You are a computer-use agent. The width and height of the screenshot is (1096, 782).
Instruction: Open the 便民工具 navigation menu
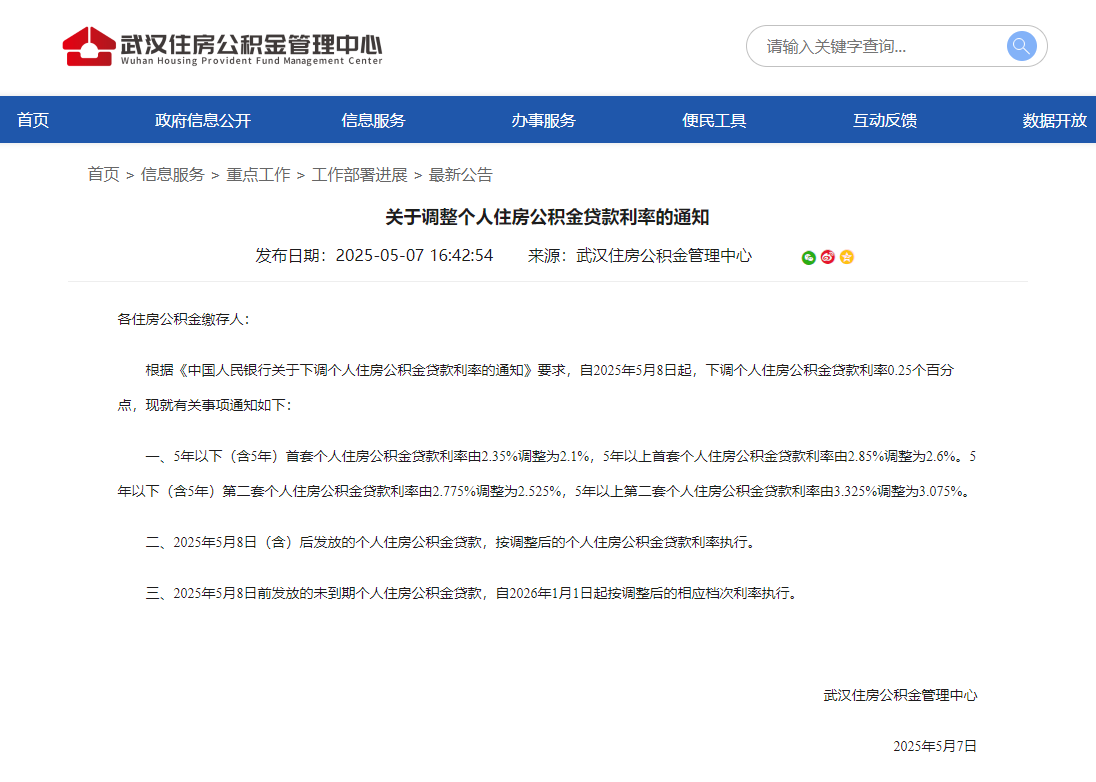click(714, 120)
